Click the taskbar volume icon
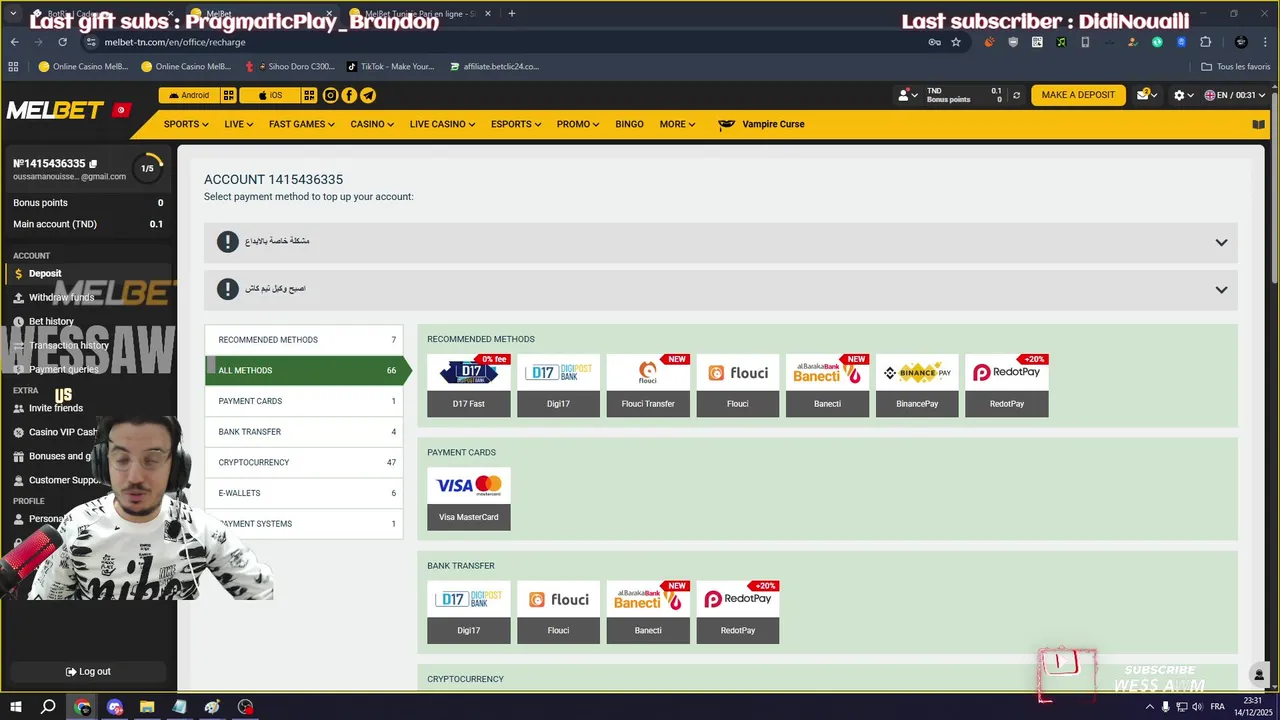The height and width of the screenshot is (720, 1280). [1197, 707]
